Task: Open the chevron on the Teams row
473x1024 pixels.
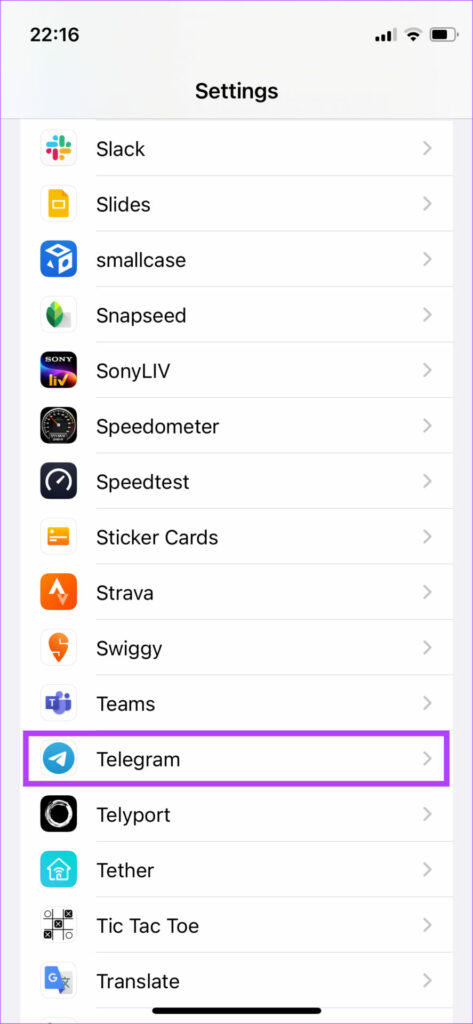Action: coord(427,703)
